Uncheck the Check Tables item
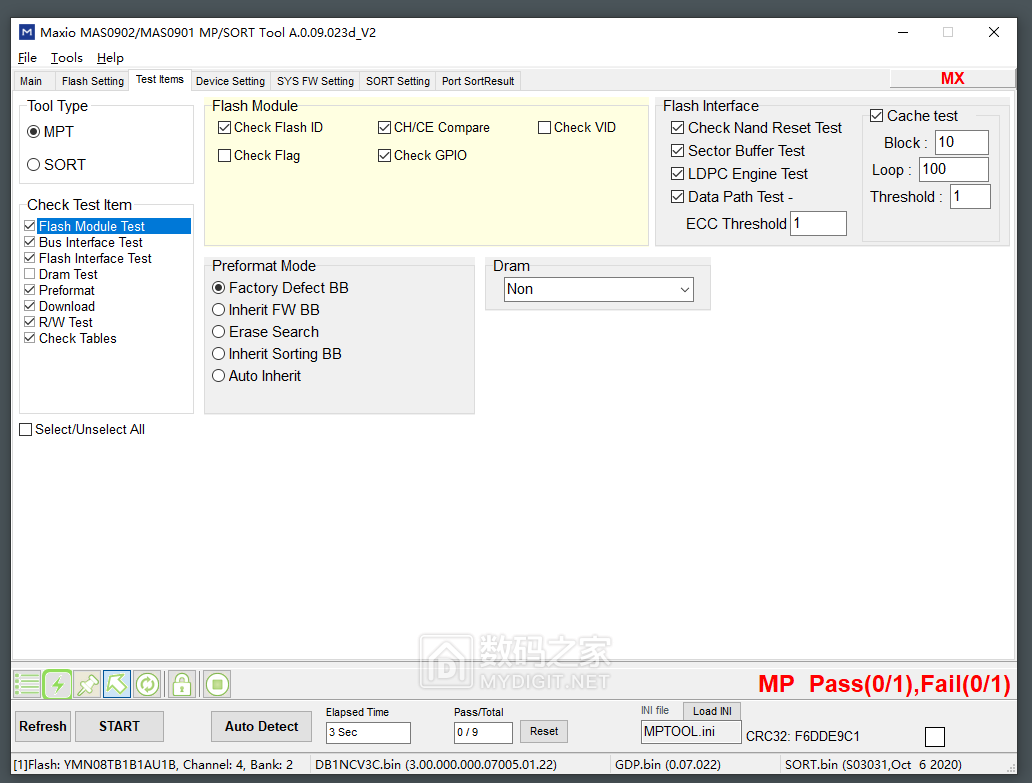The image size is (1032, 783). (30, 338)
